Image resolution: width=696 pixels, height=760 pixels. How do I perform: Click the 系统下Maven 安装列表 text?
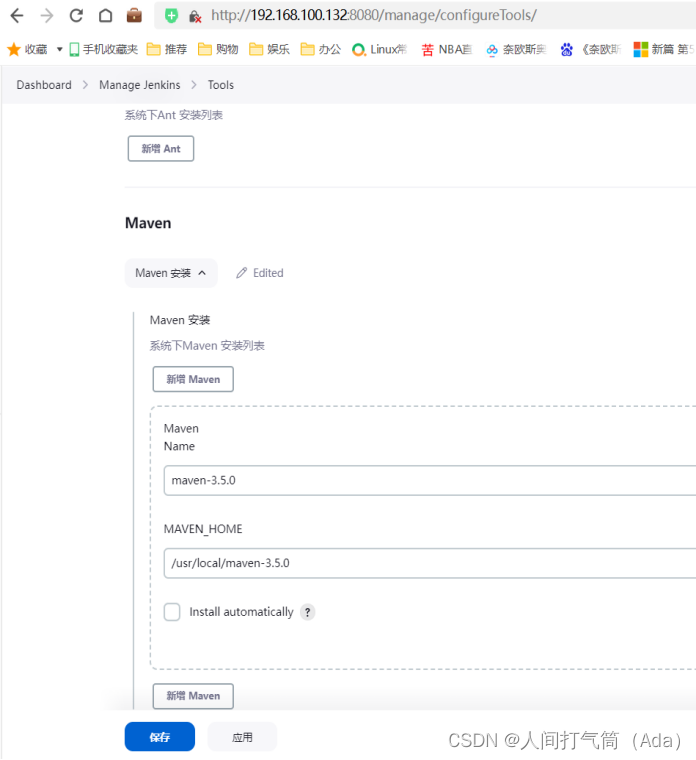(x=207, y=346)
